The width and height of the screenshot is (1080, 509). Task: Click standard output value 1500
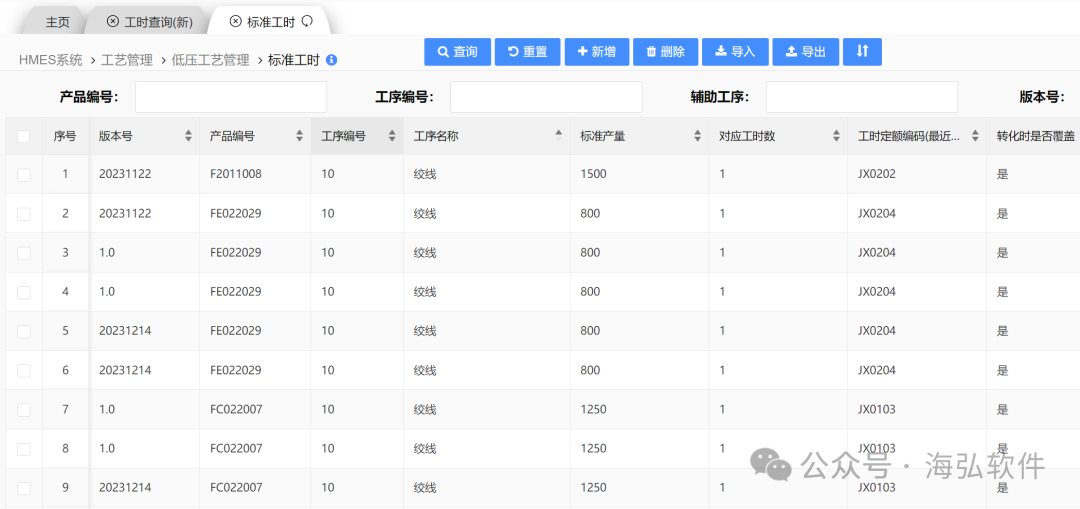pyautogui.click(x=594, y=174)
